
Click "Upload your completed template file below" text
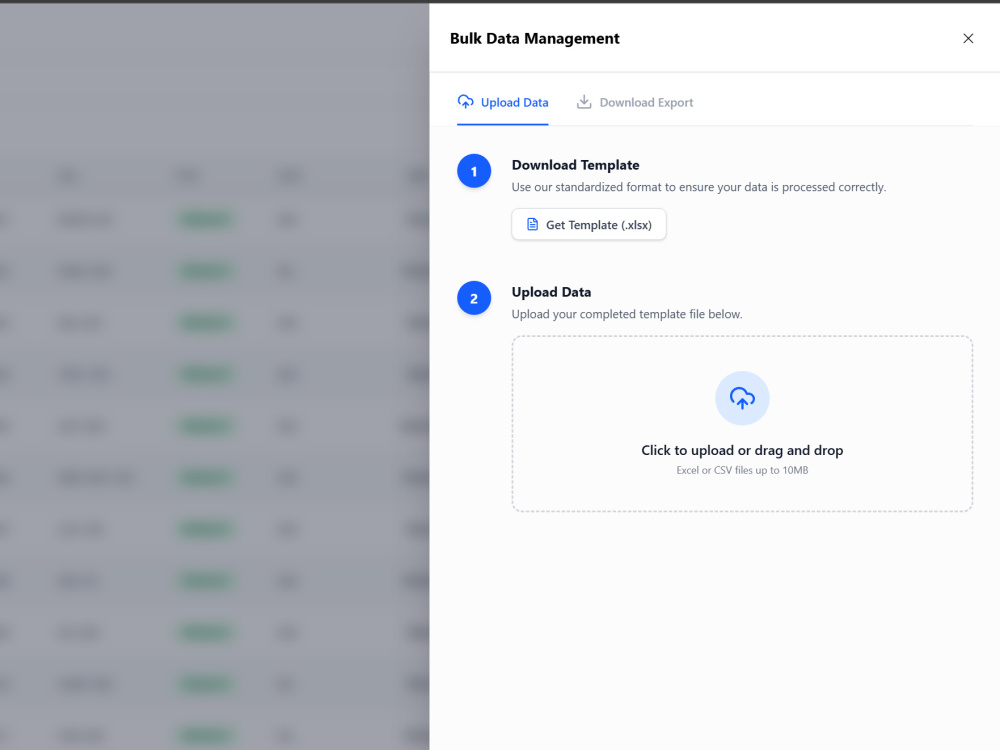click(627, 314)
